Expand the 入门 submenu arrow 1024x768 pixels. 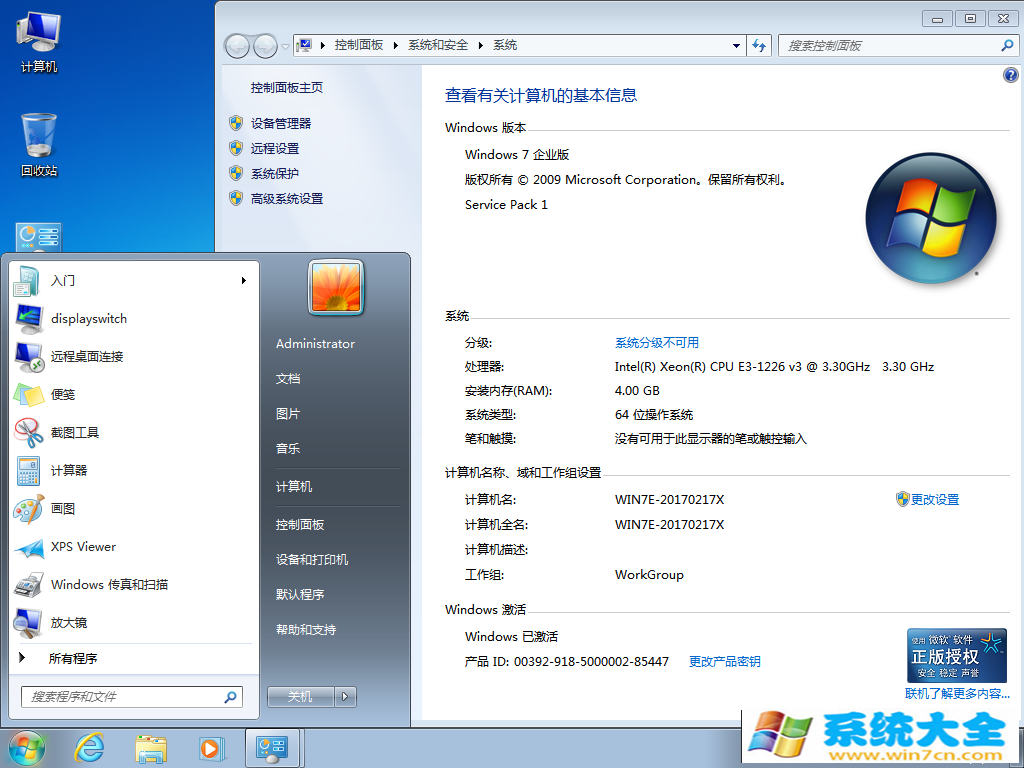pos(243,281)
